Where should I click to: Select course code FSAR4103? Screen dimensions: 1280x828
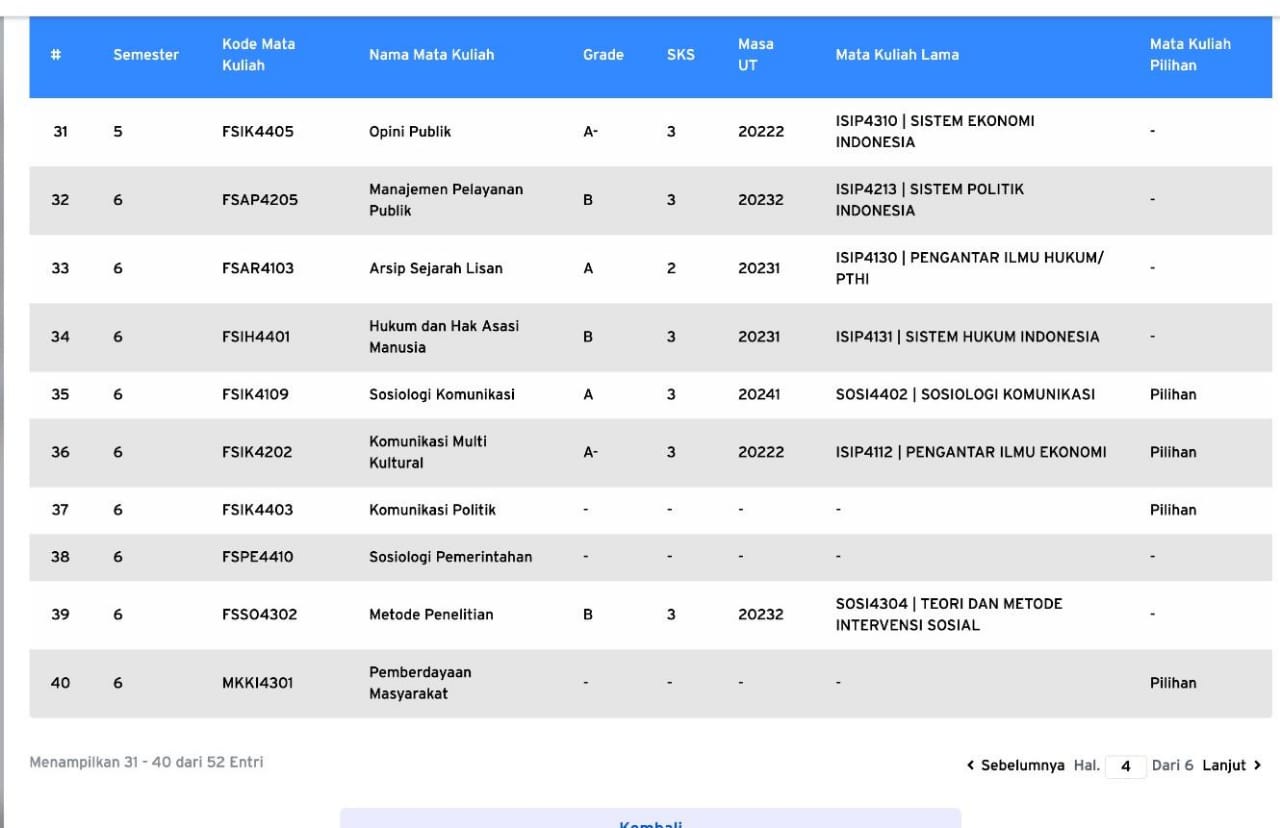click(x=258, y=268)
